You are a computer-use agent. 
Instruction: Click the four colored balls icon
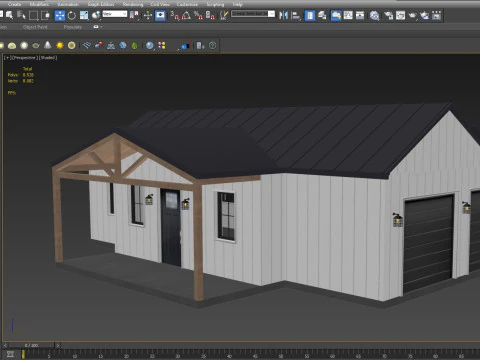[162, 46]
